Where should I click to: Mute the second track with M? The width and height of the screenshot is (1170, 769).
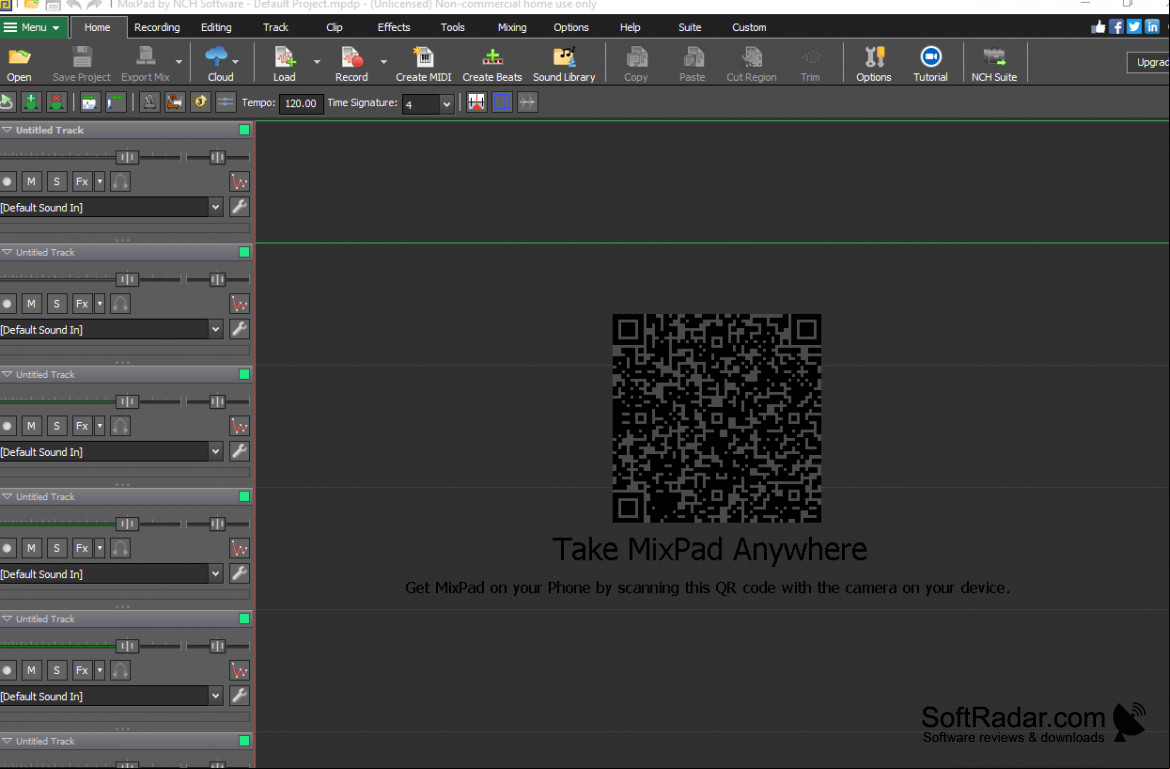point(31,304)
